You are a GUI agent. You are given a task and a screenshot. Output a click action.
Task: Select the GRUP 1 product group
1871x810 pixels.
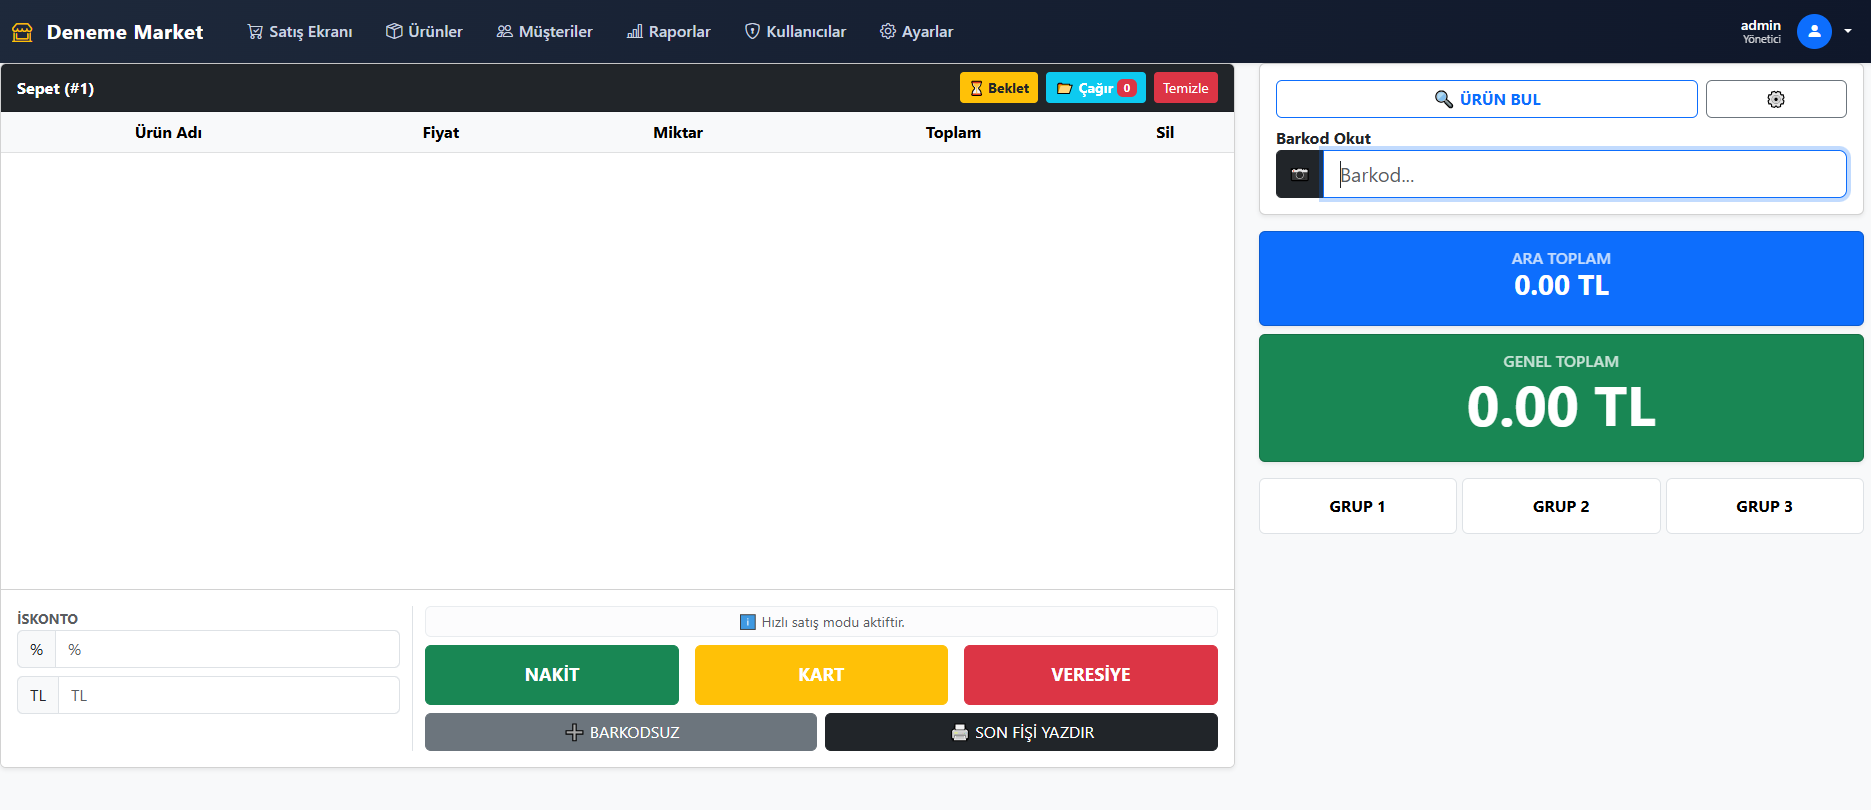coord(1357,506)
